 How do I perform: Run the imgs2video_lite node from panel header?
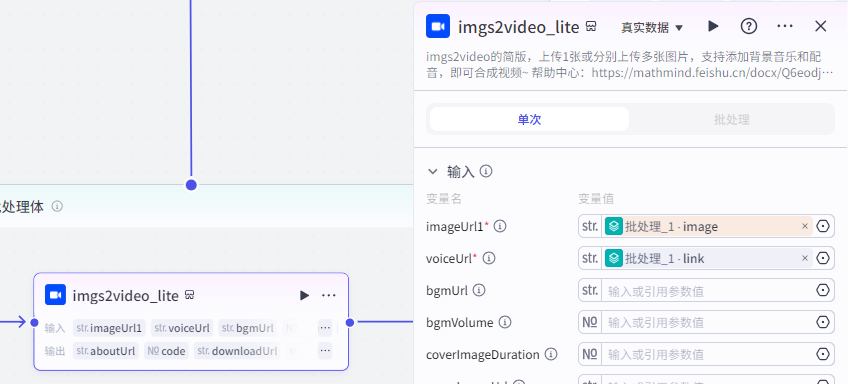[x=713, y=26]
